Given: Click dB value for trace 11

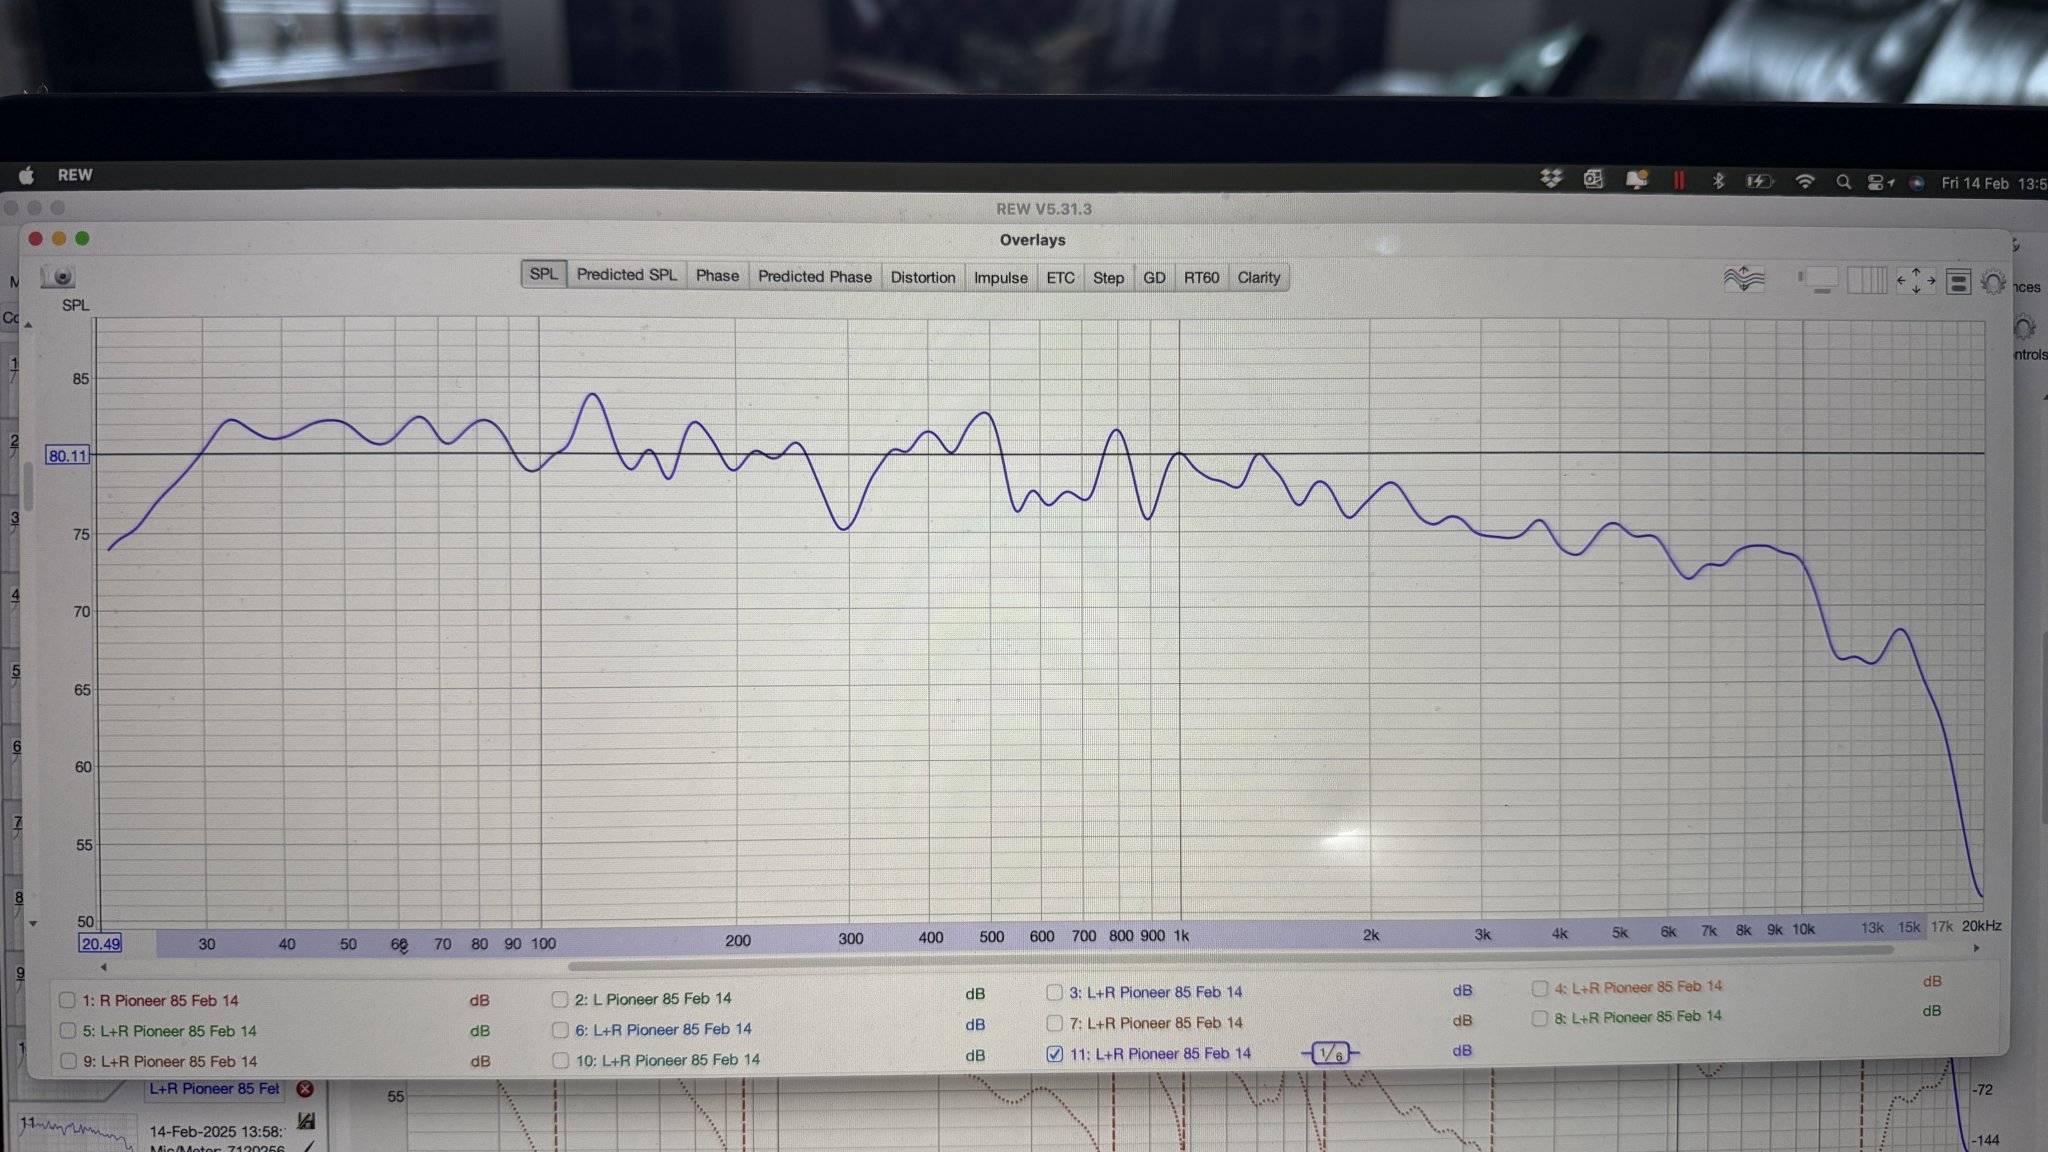Looking at the screenshot, I should point(1462,1051).
